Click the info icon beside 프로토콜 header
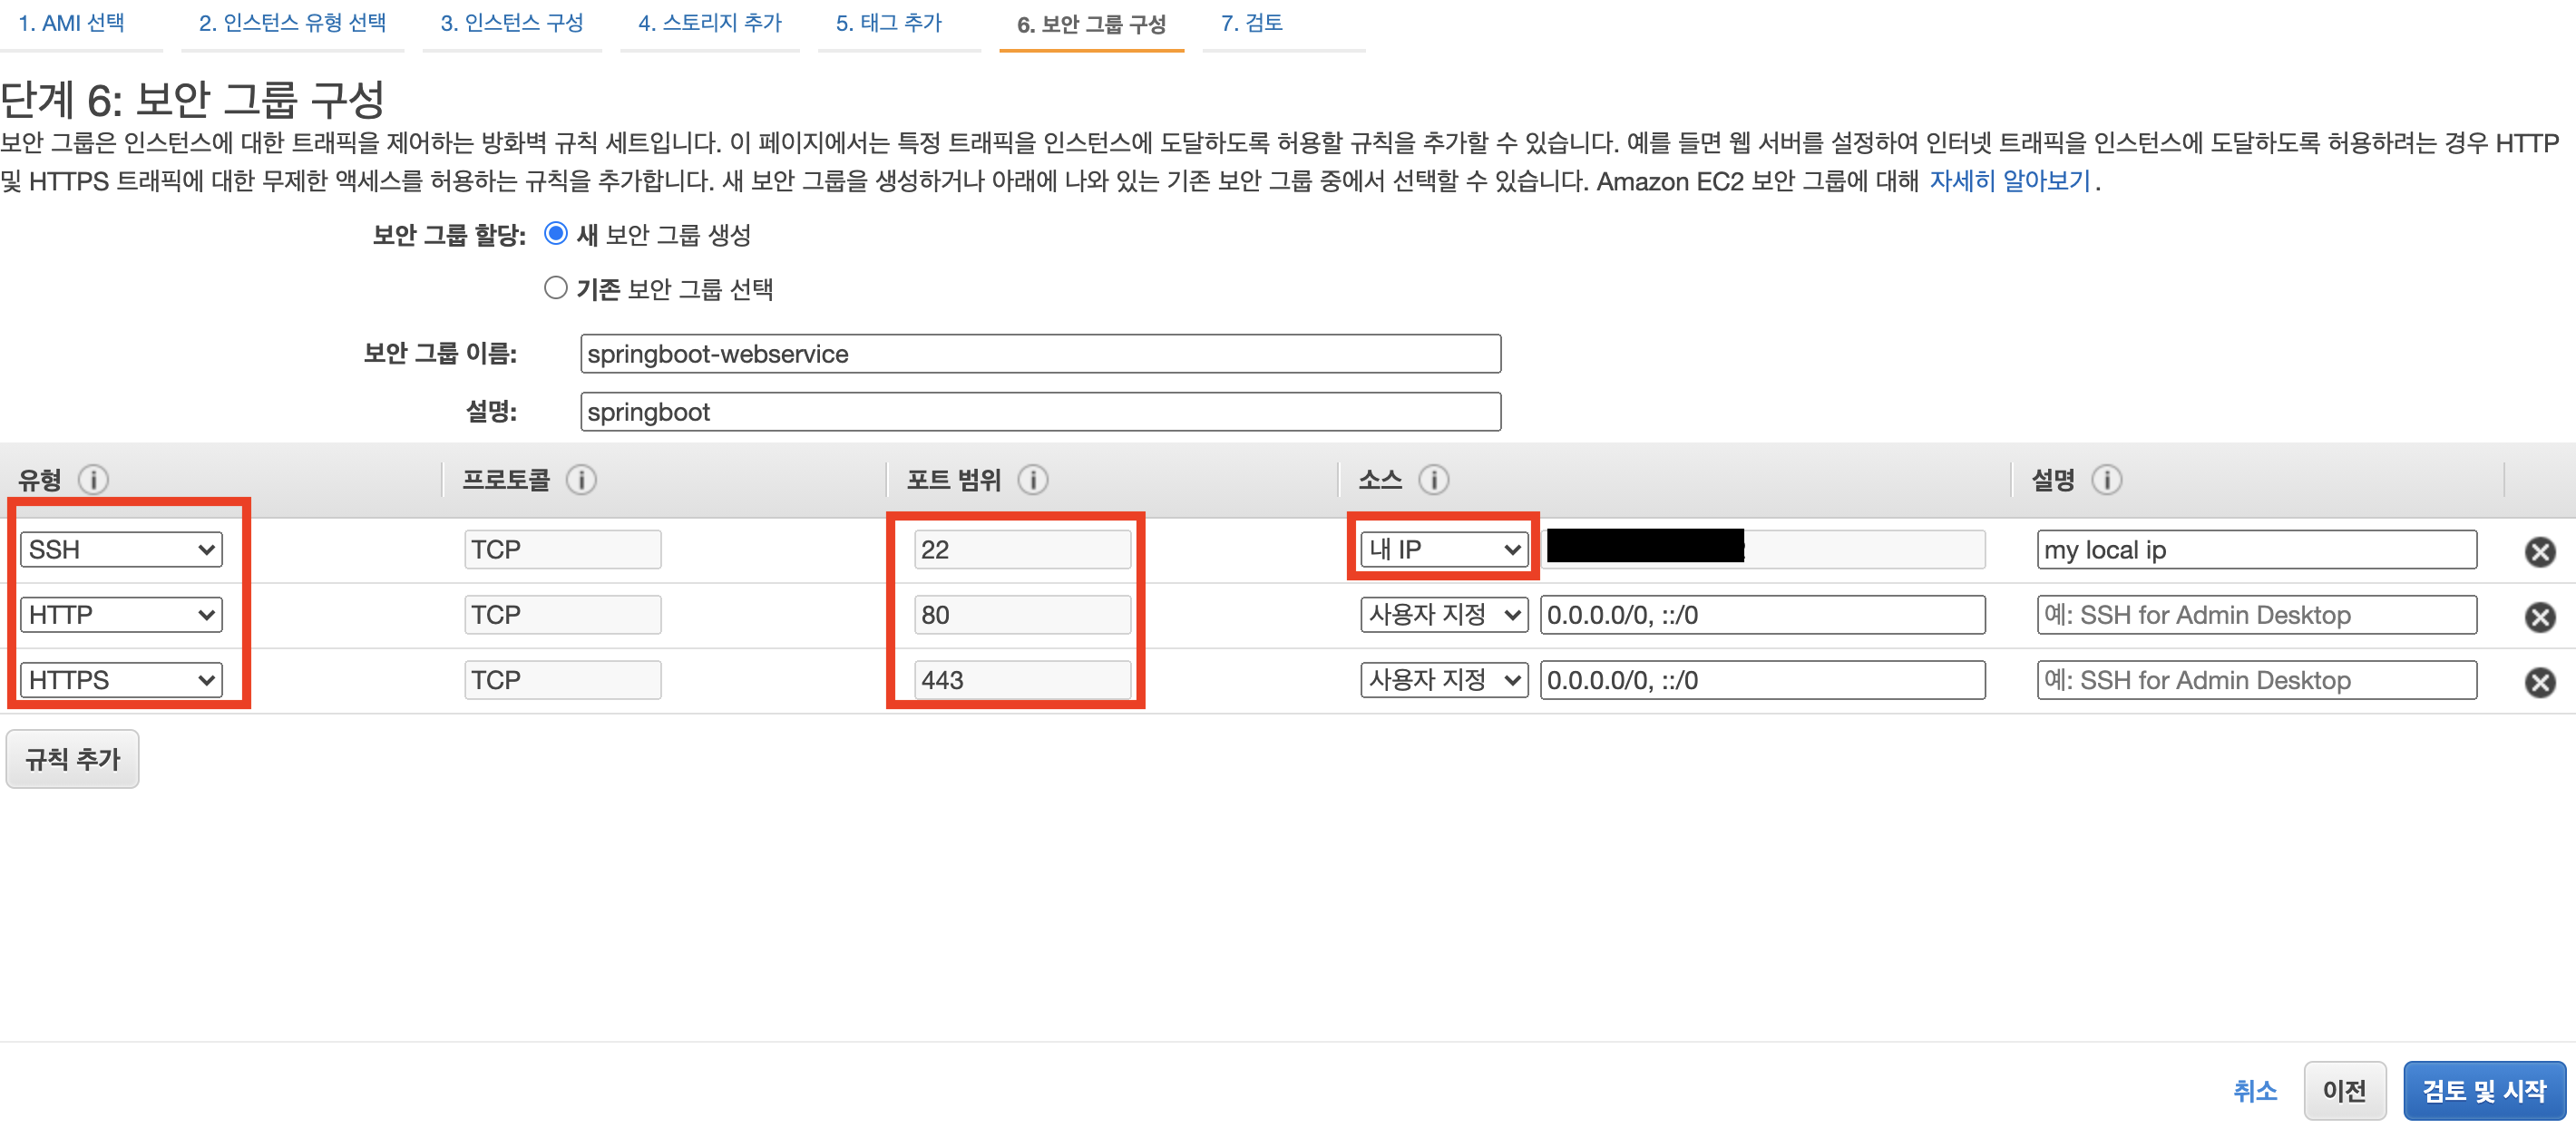Screen dimensions: 2576x1128 [581, 480]
